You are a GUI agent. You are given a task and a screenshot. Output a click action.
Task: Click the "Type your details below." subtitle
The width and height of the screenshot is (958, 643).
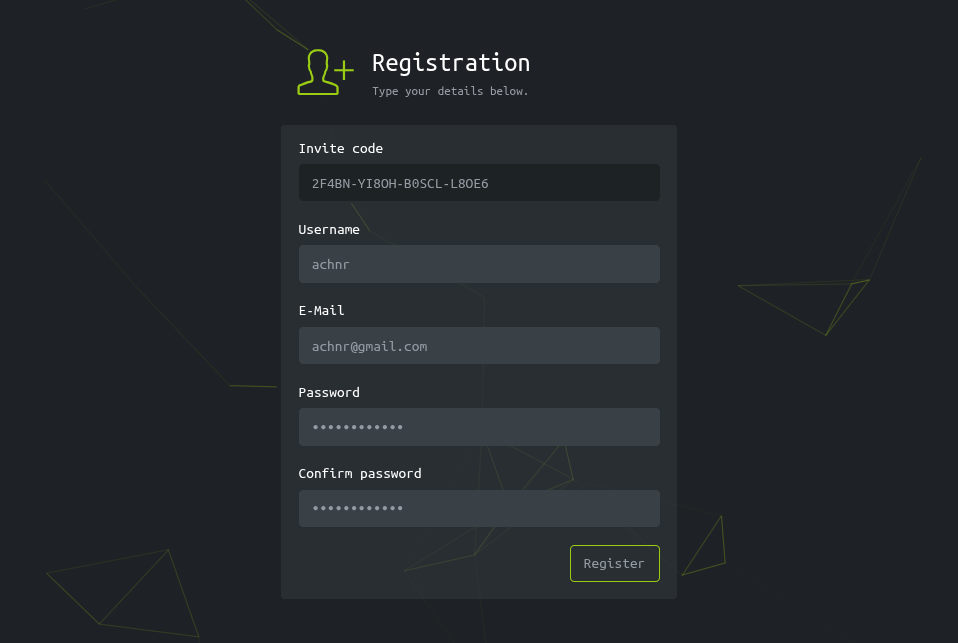click(x=450, y=91)
